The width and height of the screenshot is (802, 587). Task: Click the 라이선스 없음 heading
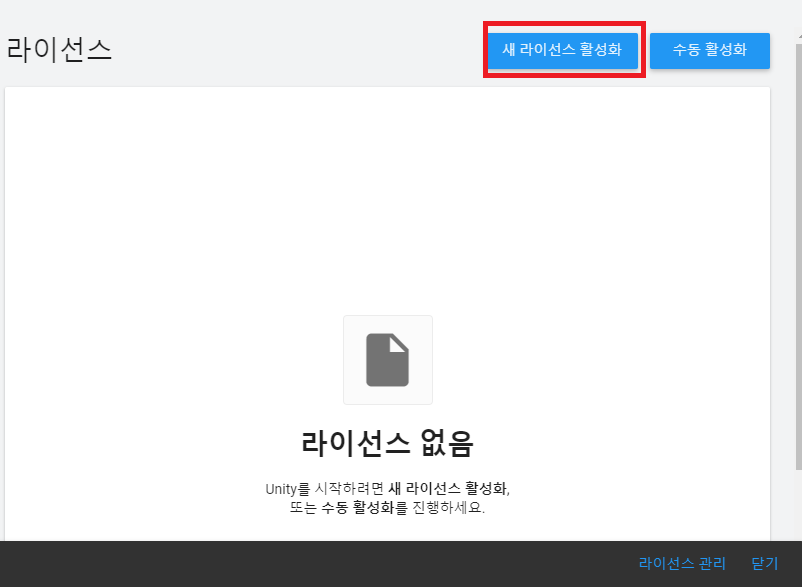tap(387, 443)
